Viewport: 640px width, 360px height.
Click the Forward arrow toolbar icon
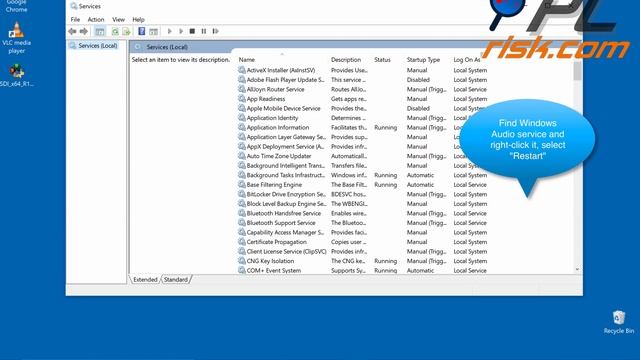click(84, 31)
